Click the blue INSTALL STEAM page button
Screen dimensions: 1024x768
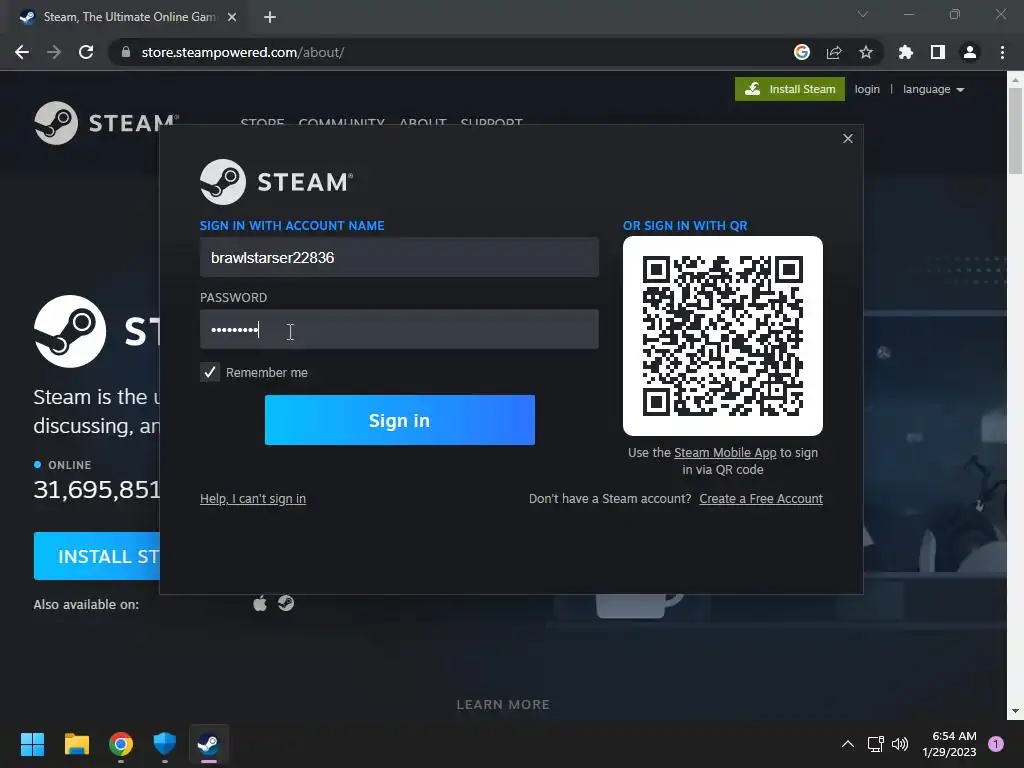97,556
